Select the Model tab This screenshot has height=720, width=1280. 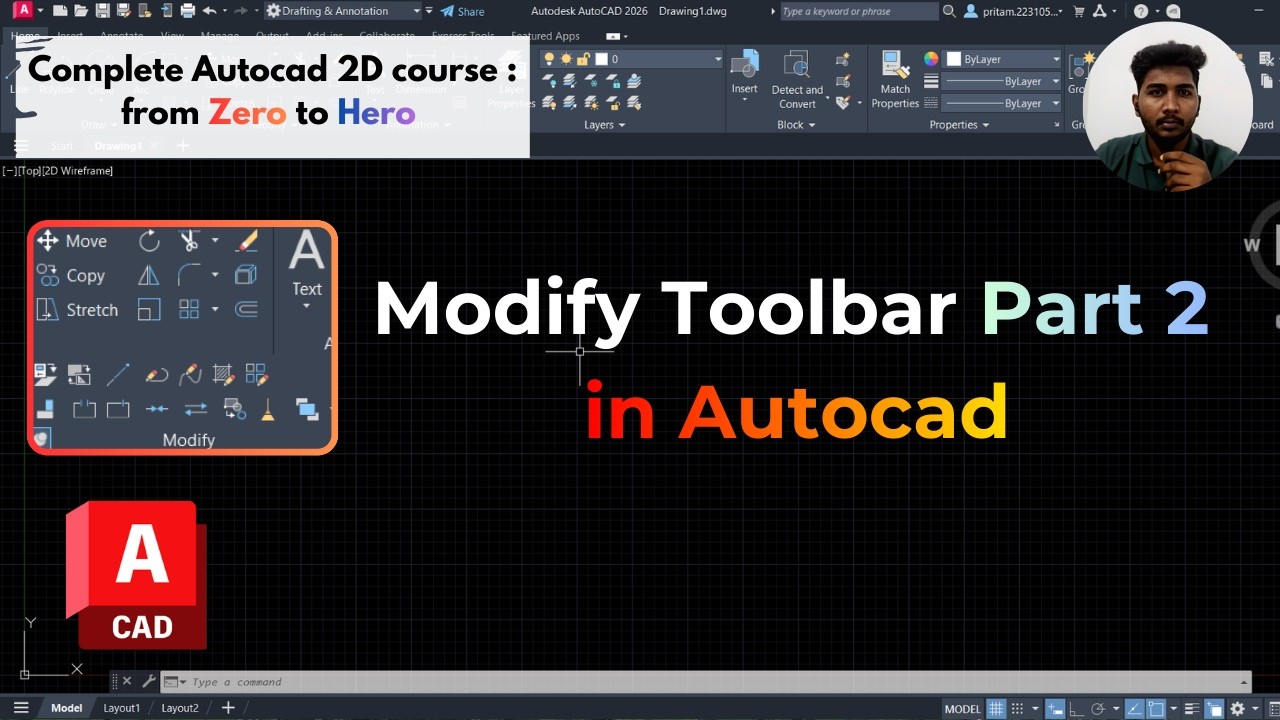[66, 708]
